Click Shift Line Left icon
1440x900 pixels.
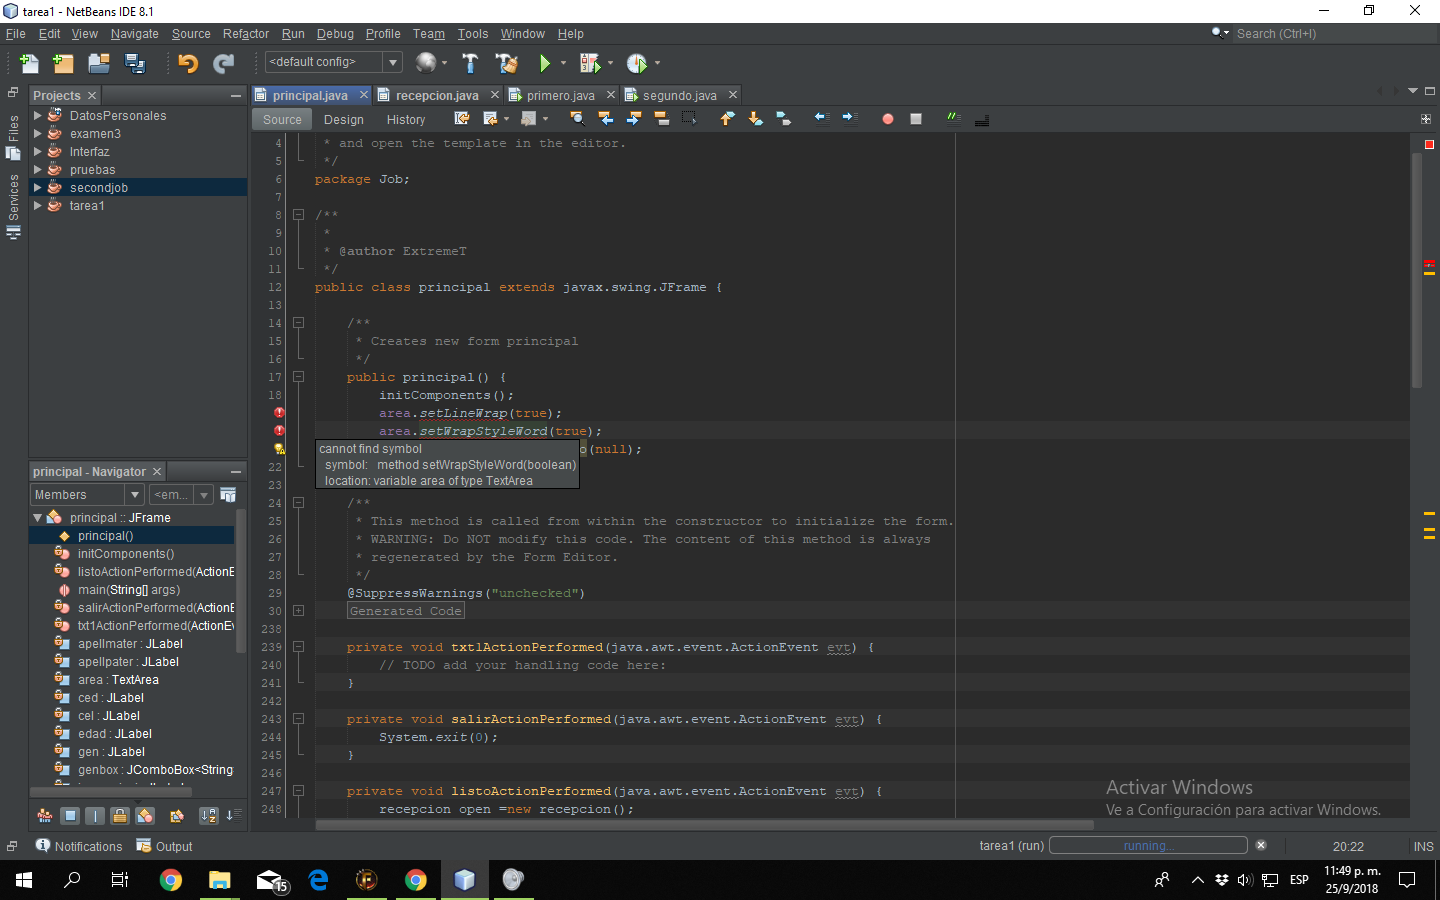[x=821, y=118]
